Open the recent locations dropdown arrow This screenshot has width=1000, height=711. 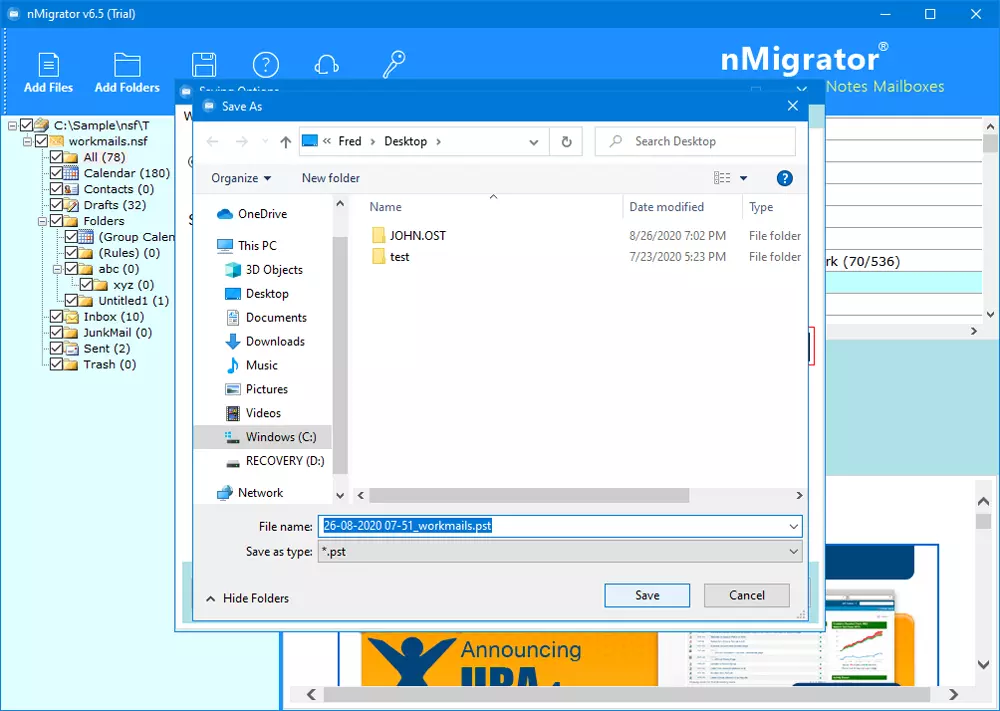click(265, 142)
